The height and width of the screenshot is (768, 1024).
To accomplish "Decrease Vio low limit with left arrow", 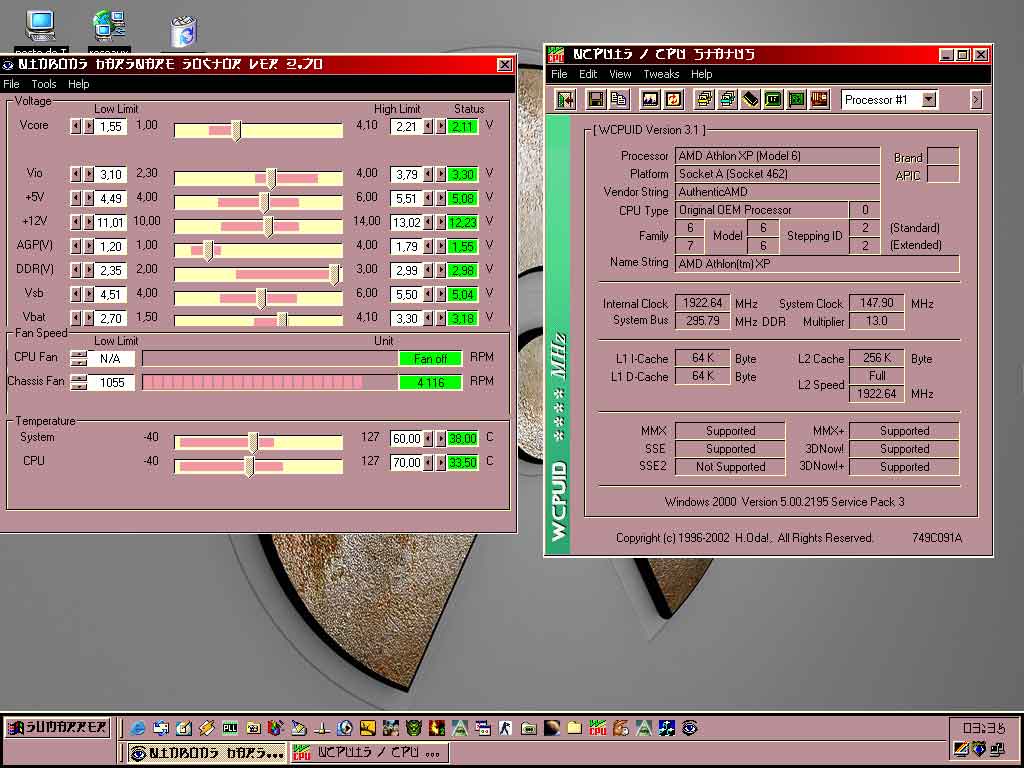I will (x=76, y=174).
